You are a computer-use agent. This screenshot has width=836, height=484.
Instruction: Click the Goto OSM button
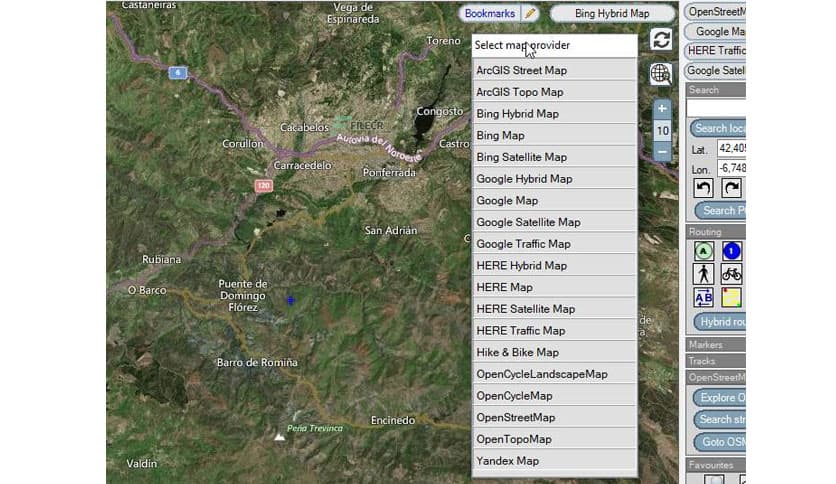(720, 442)
